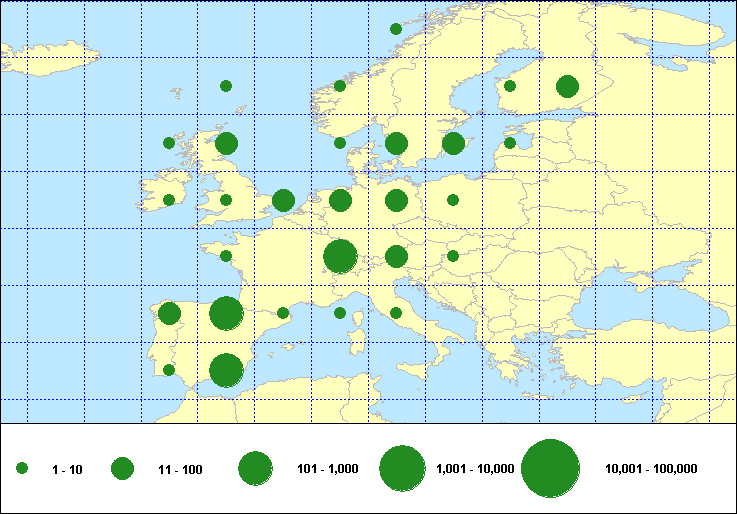Select the large circle over Switzerland

pos(340,257)
